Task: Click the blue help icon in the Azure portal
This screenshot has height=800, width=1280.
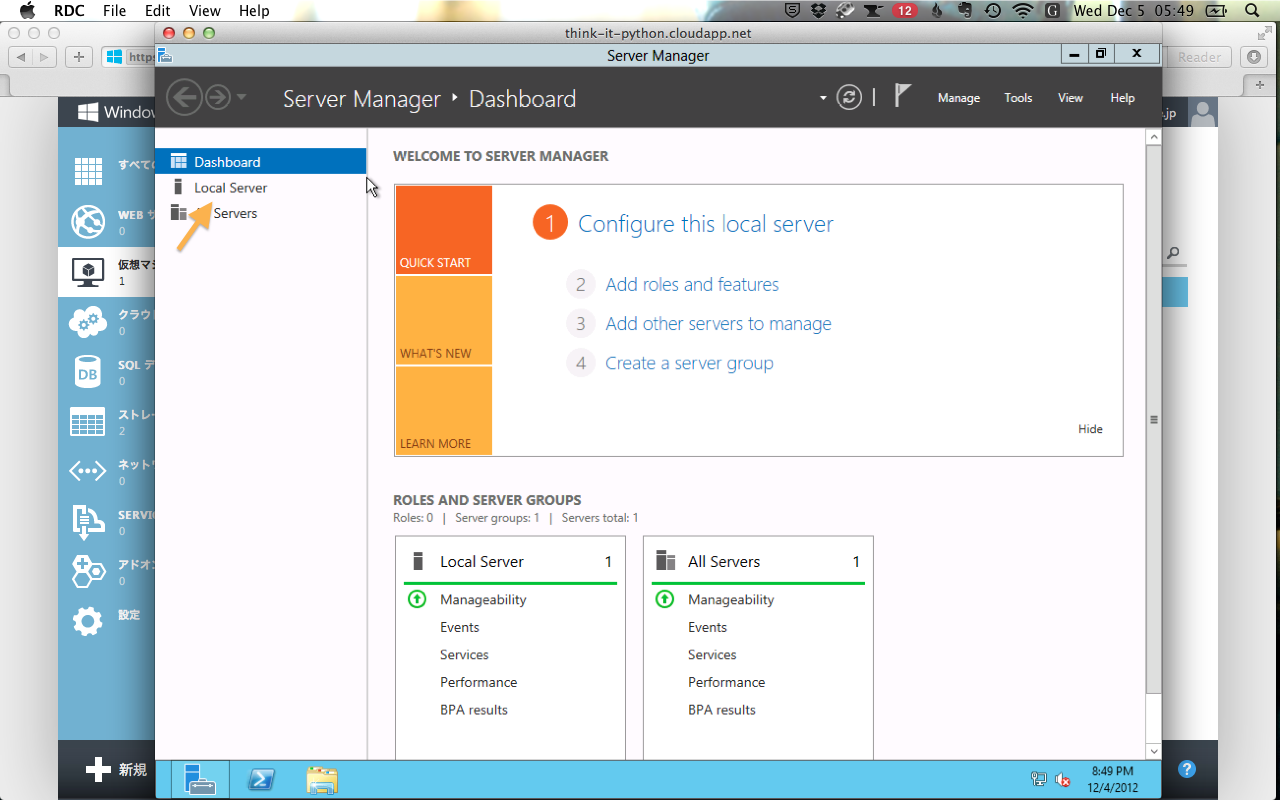Action: [x=1187, y=769]
